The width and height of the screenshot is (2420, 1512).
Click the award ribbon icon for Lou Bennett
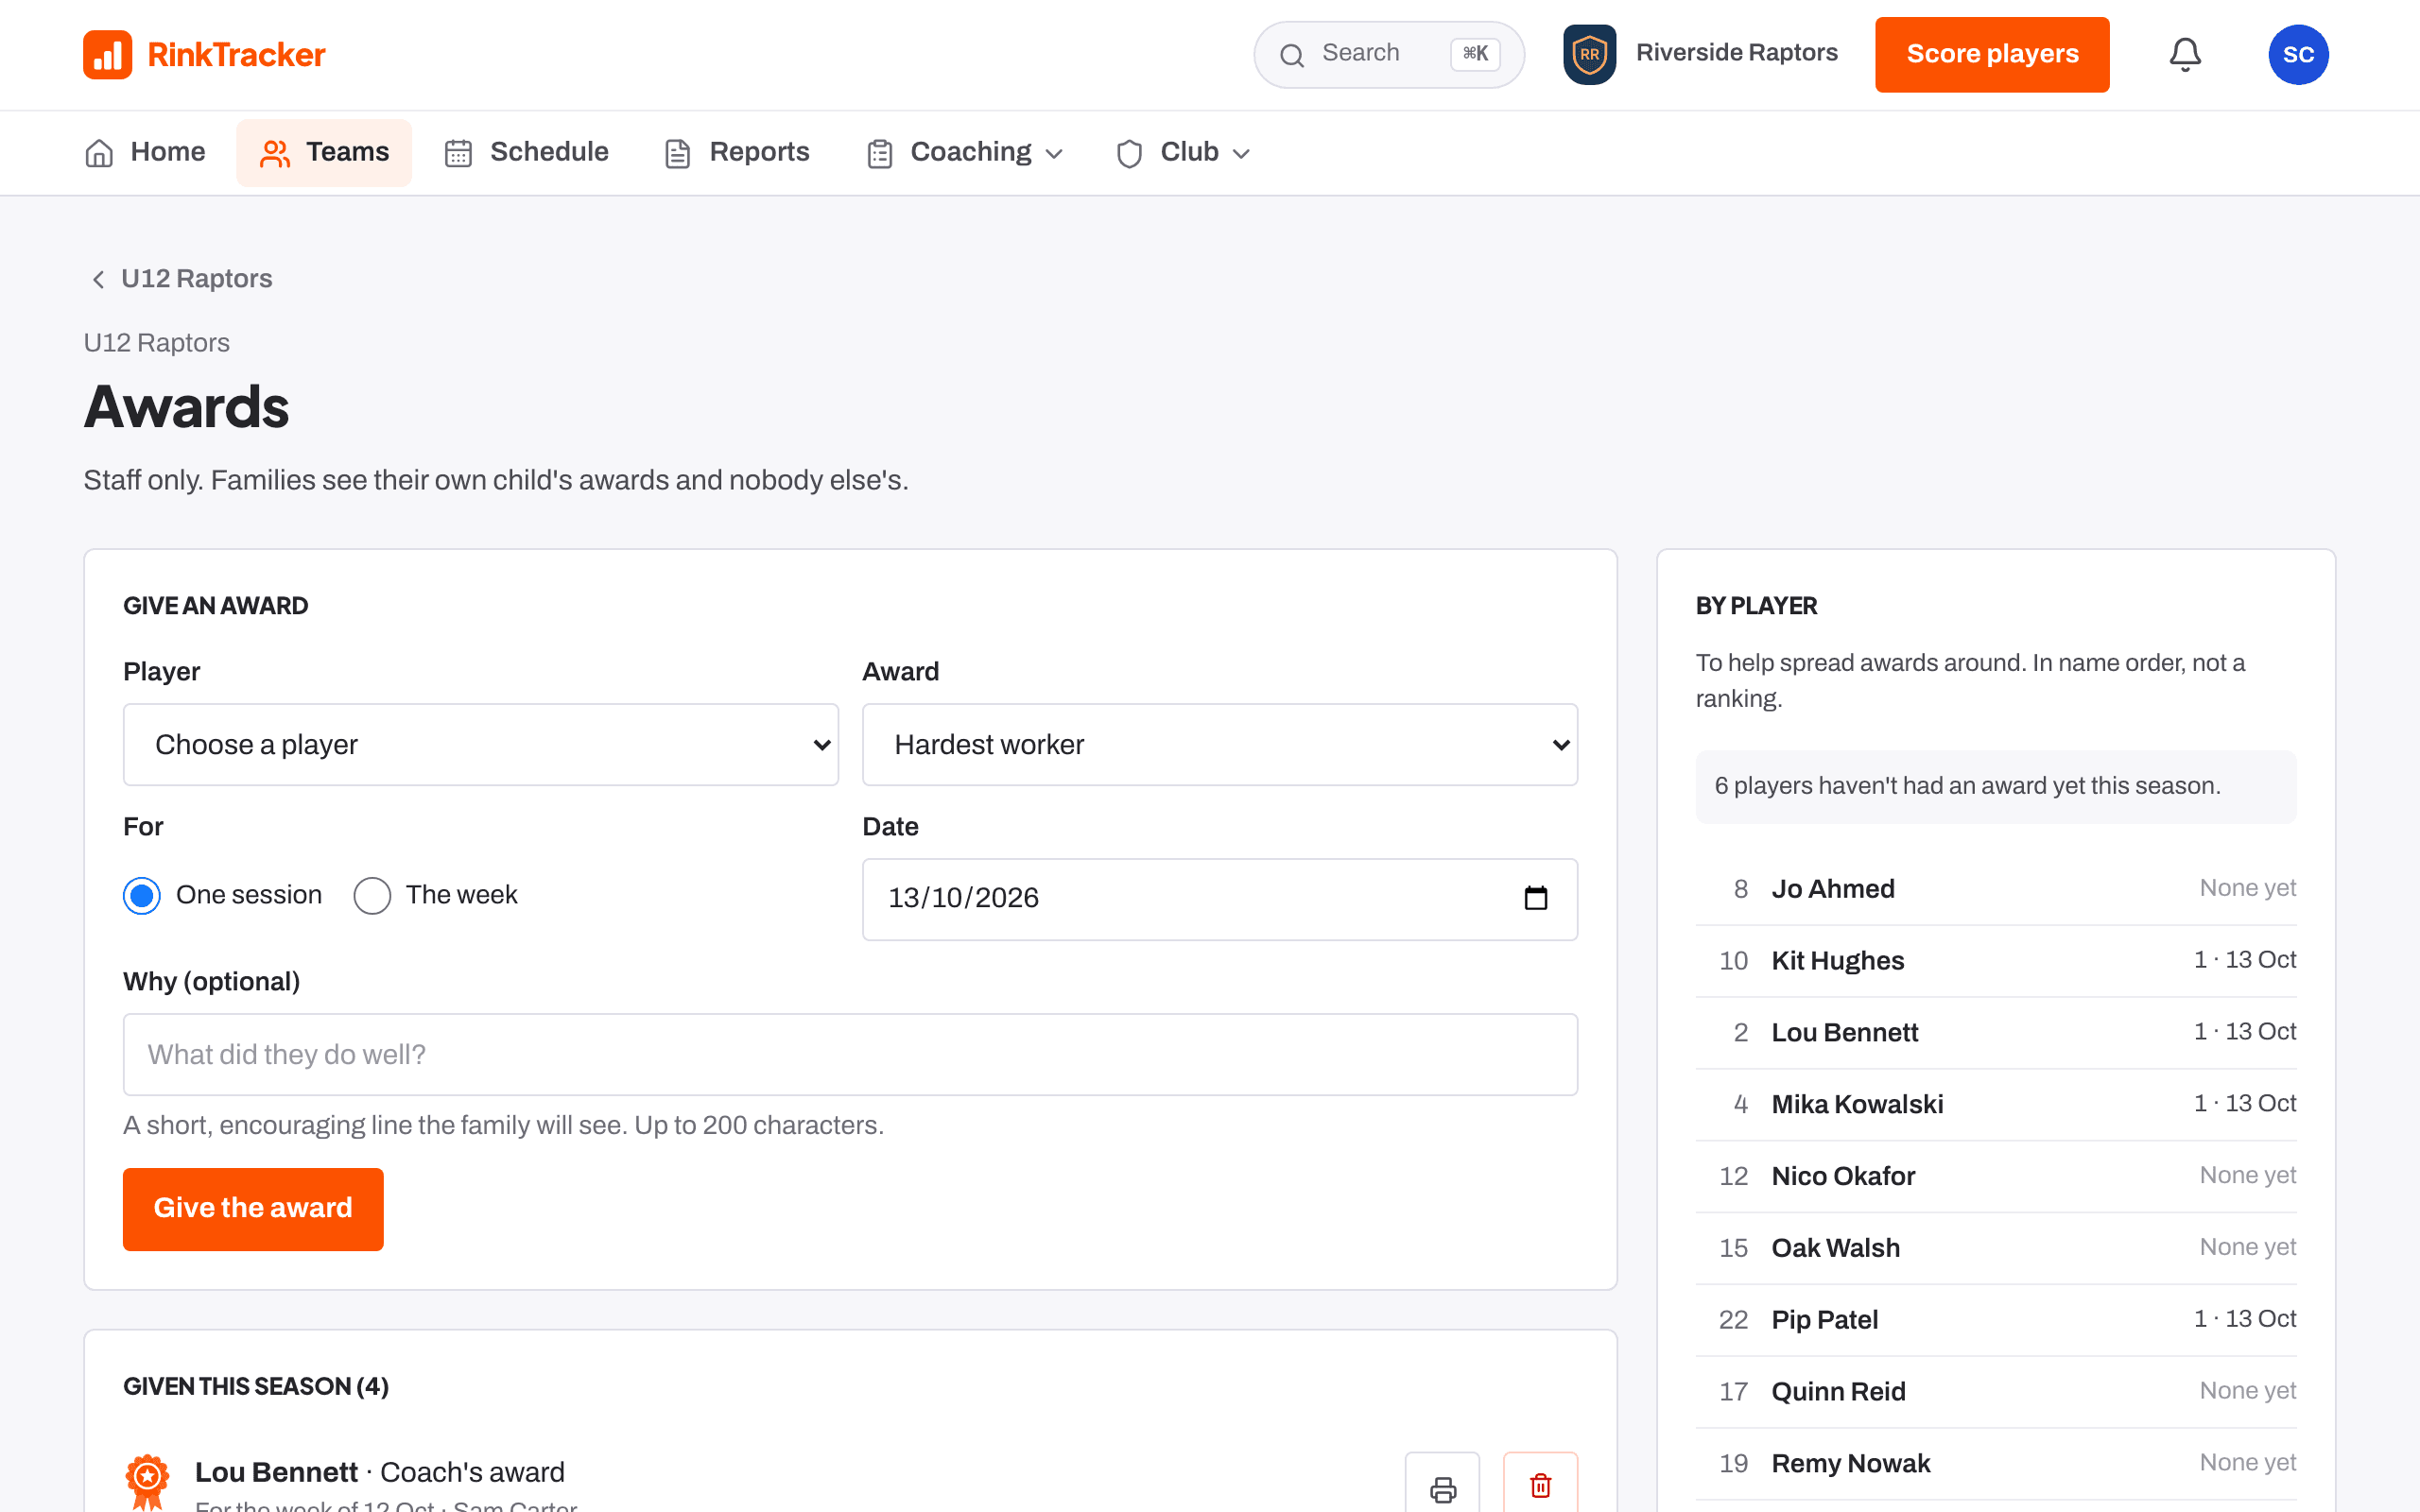(147, 1482)
